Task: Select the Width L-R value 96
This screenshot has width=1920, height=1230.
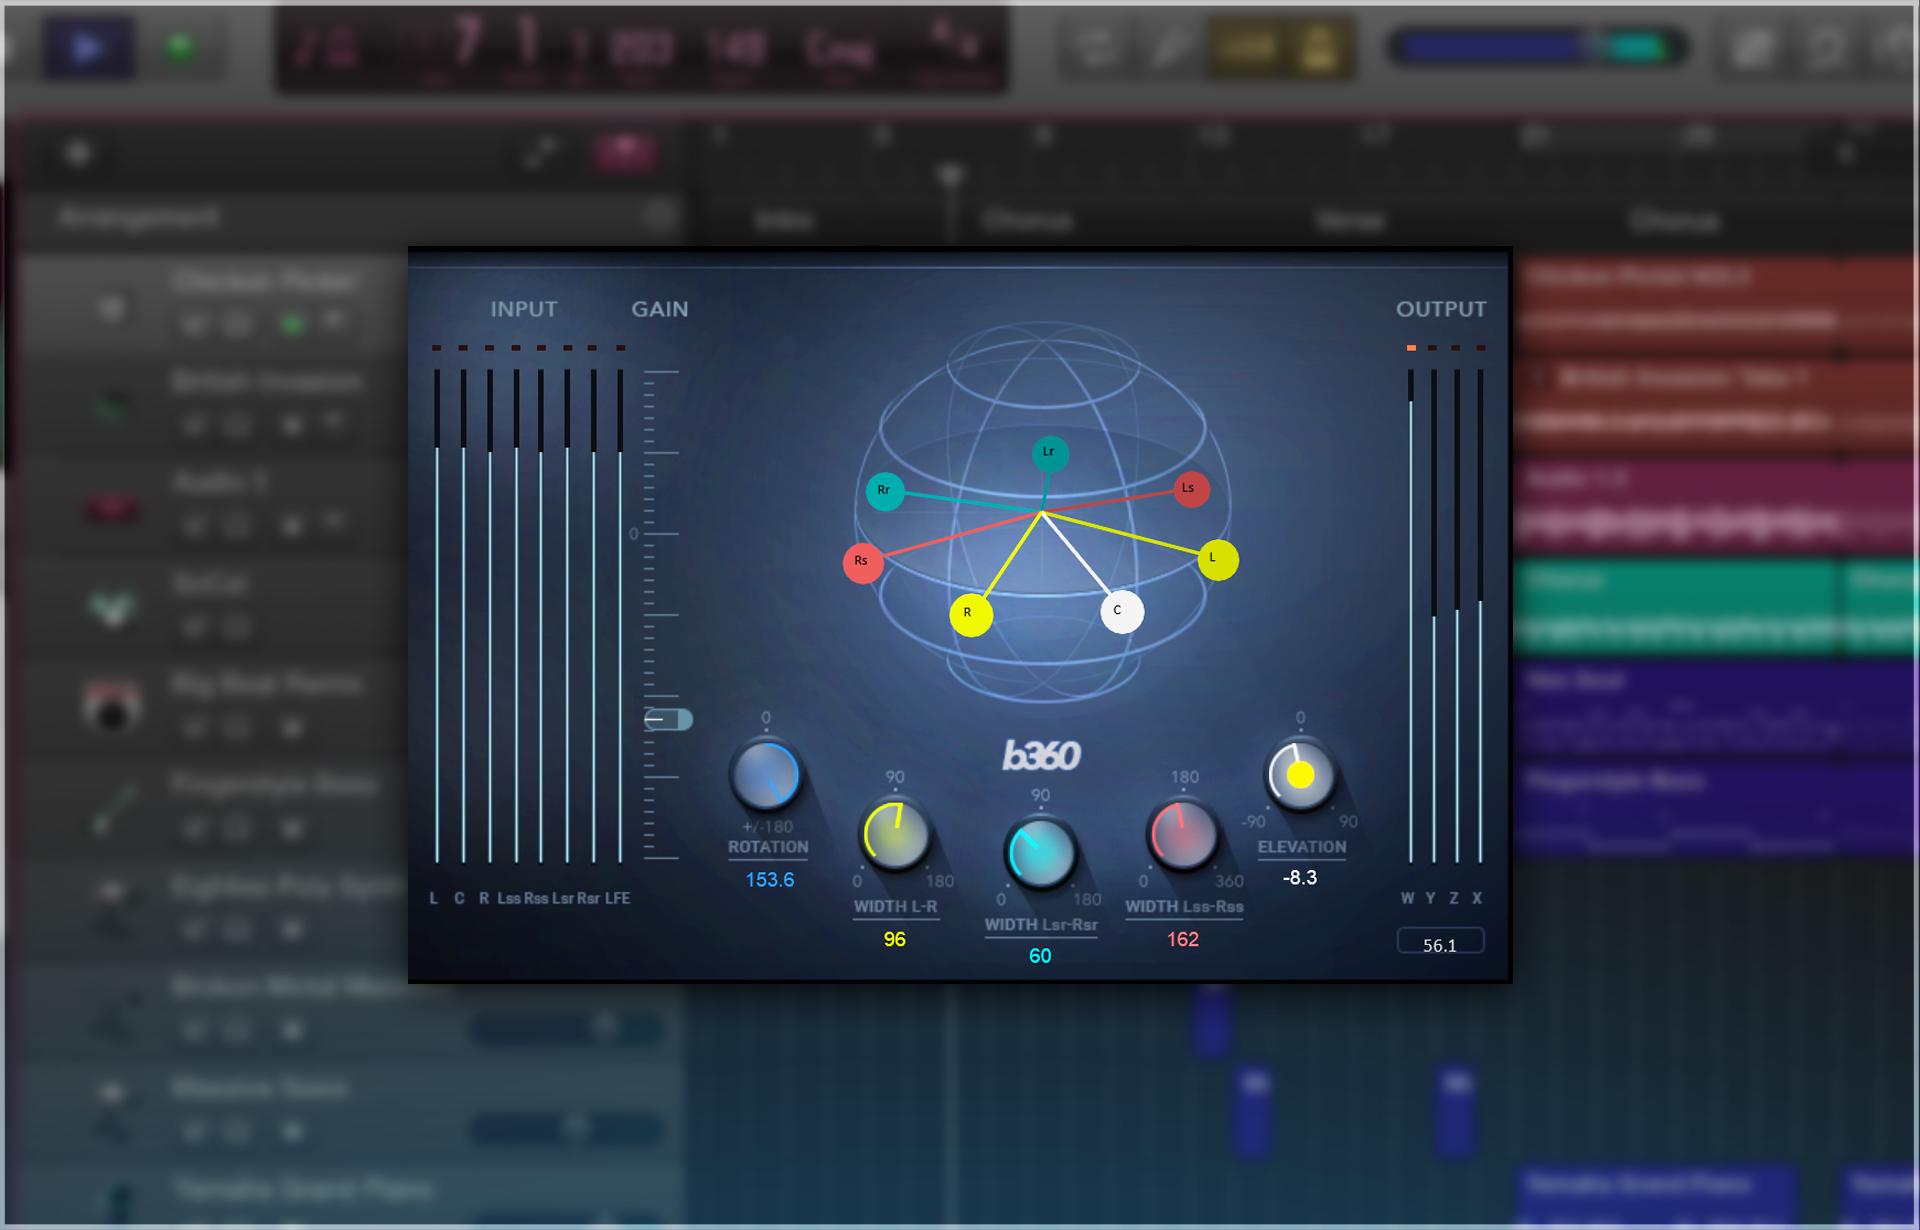Action: [x=895, y=939]
